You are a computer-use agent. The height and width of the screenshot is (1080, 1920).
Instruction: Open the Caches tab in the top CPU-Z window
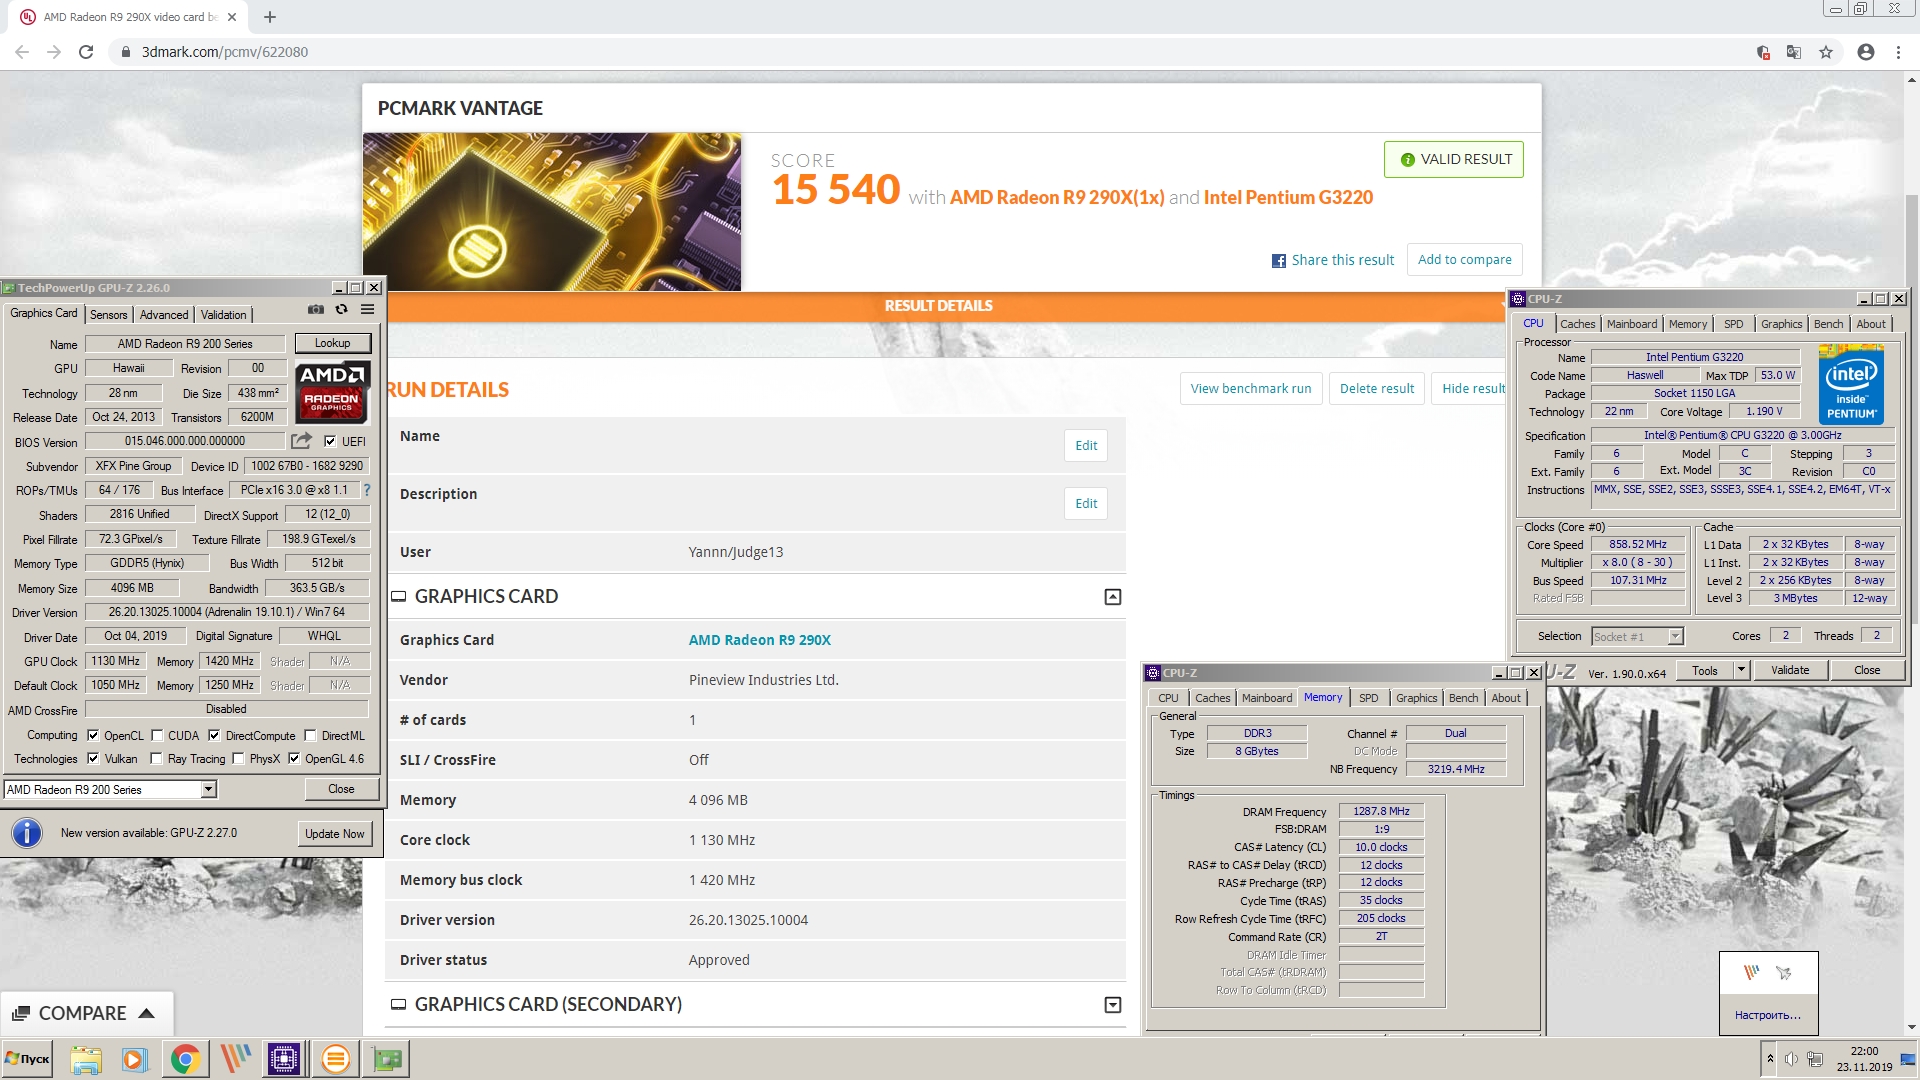(1577, 324)
